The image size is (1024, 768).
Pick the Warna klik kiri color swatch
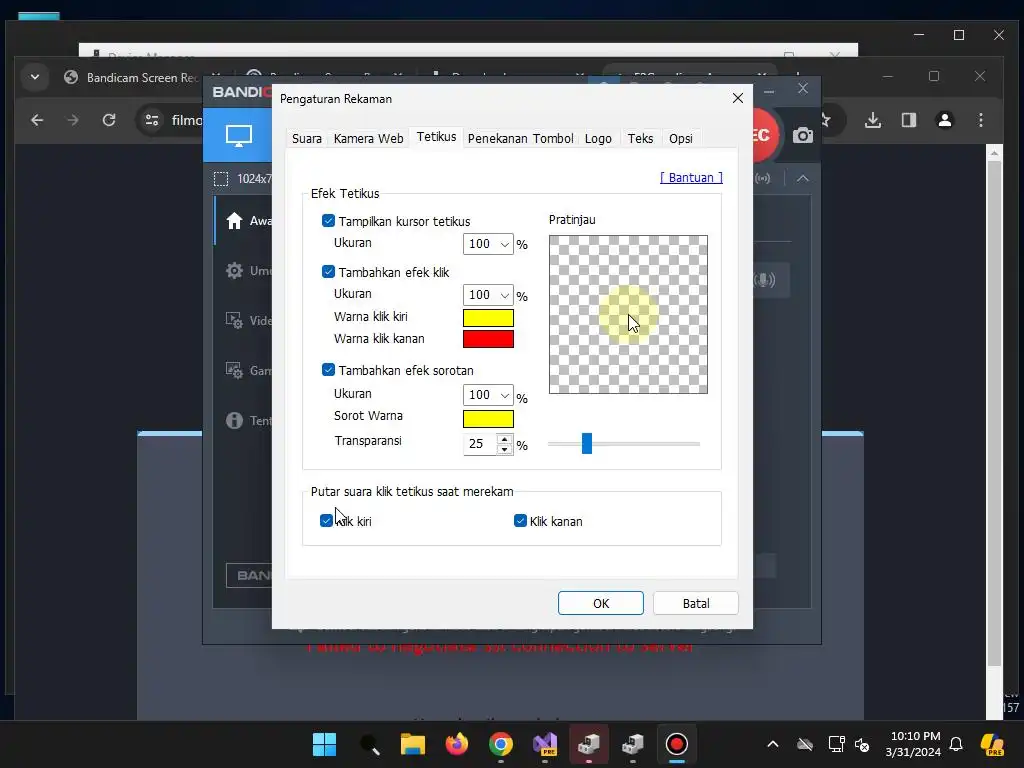point(488,317)
